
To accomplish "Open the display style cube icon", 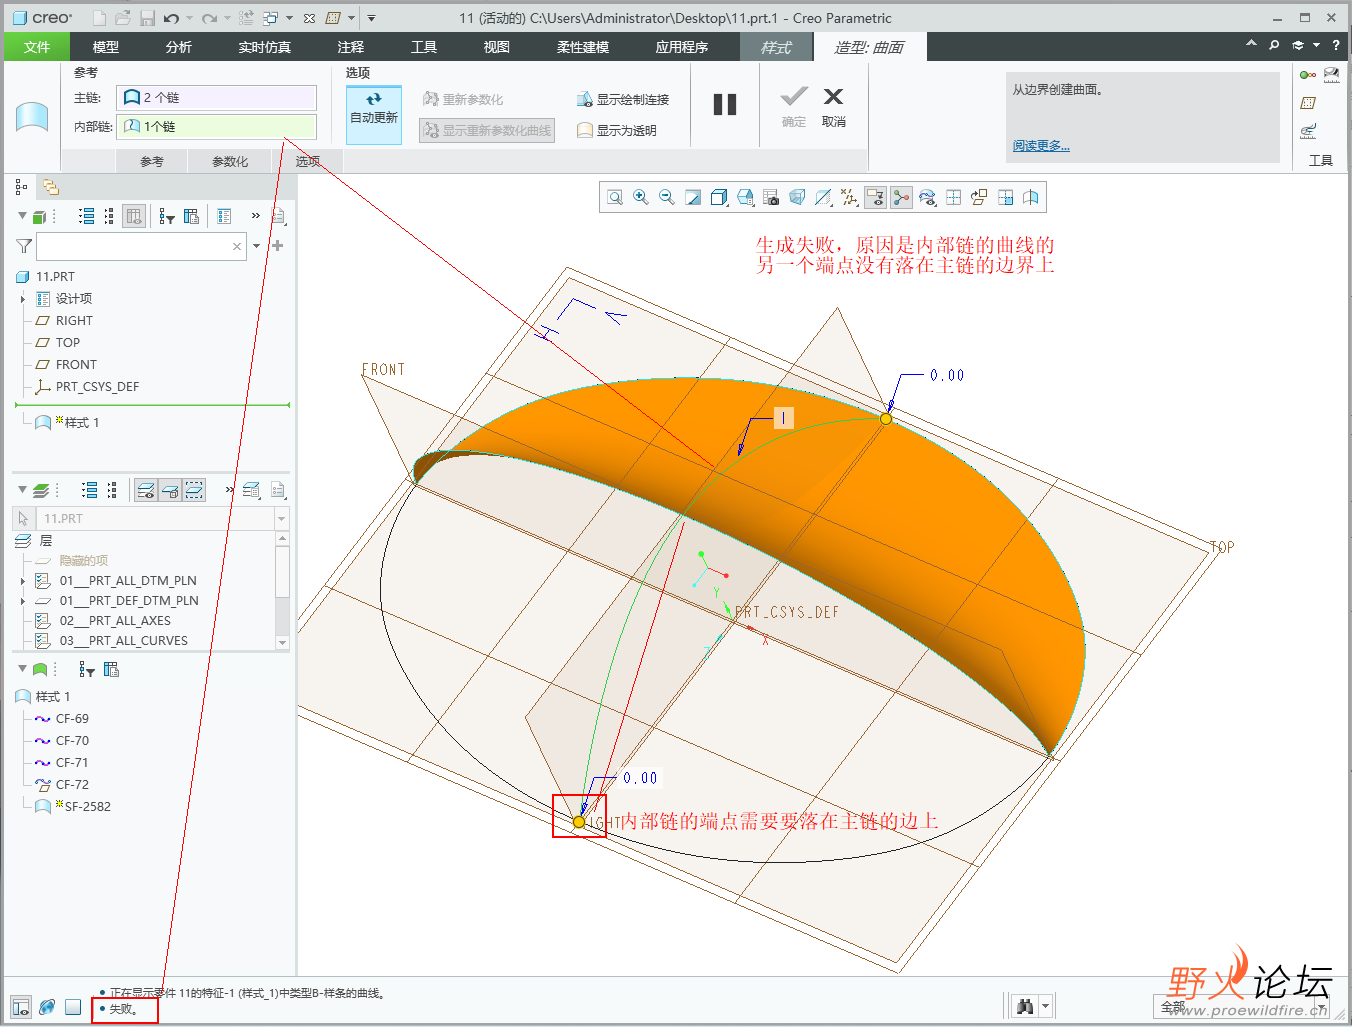I will coord(719,198).
